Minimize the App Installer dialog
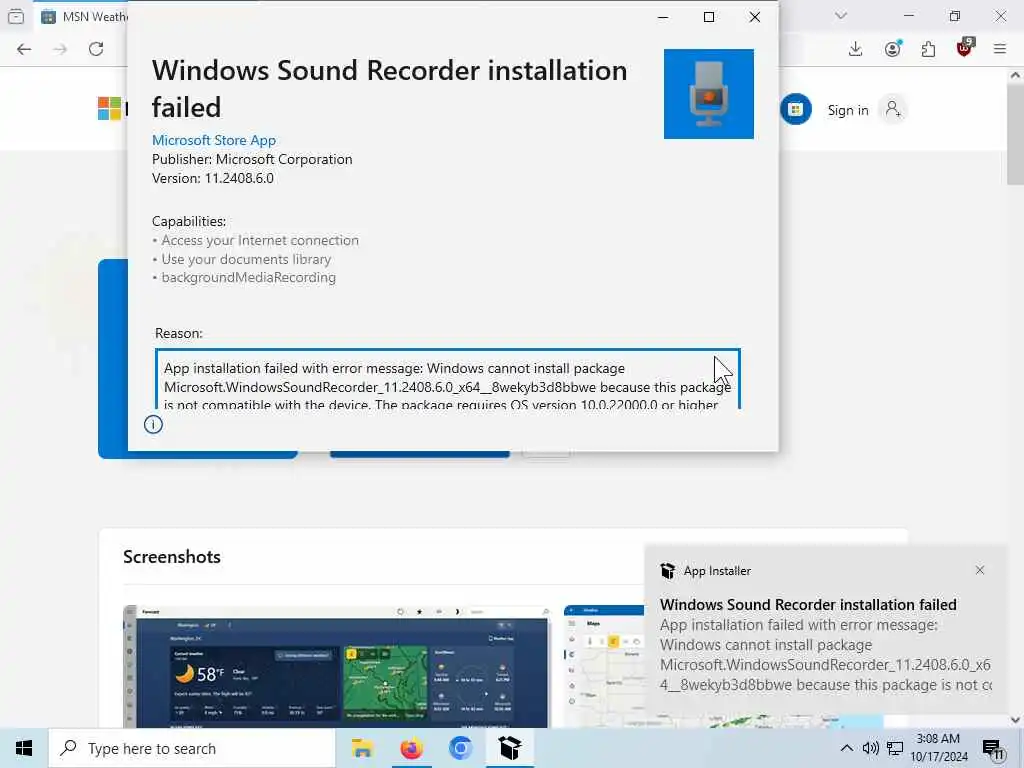This screenshot has height=768, width=1024. 663,17
